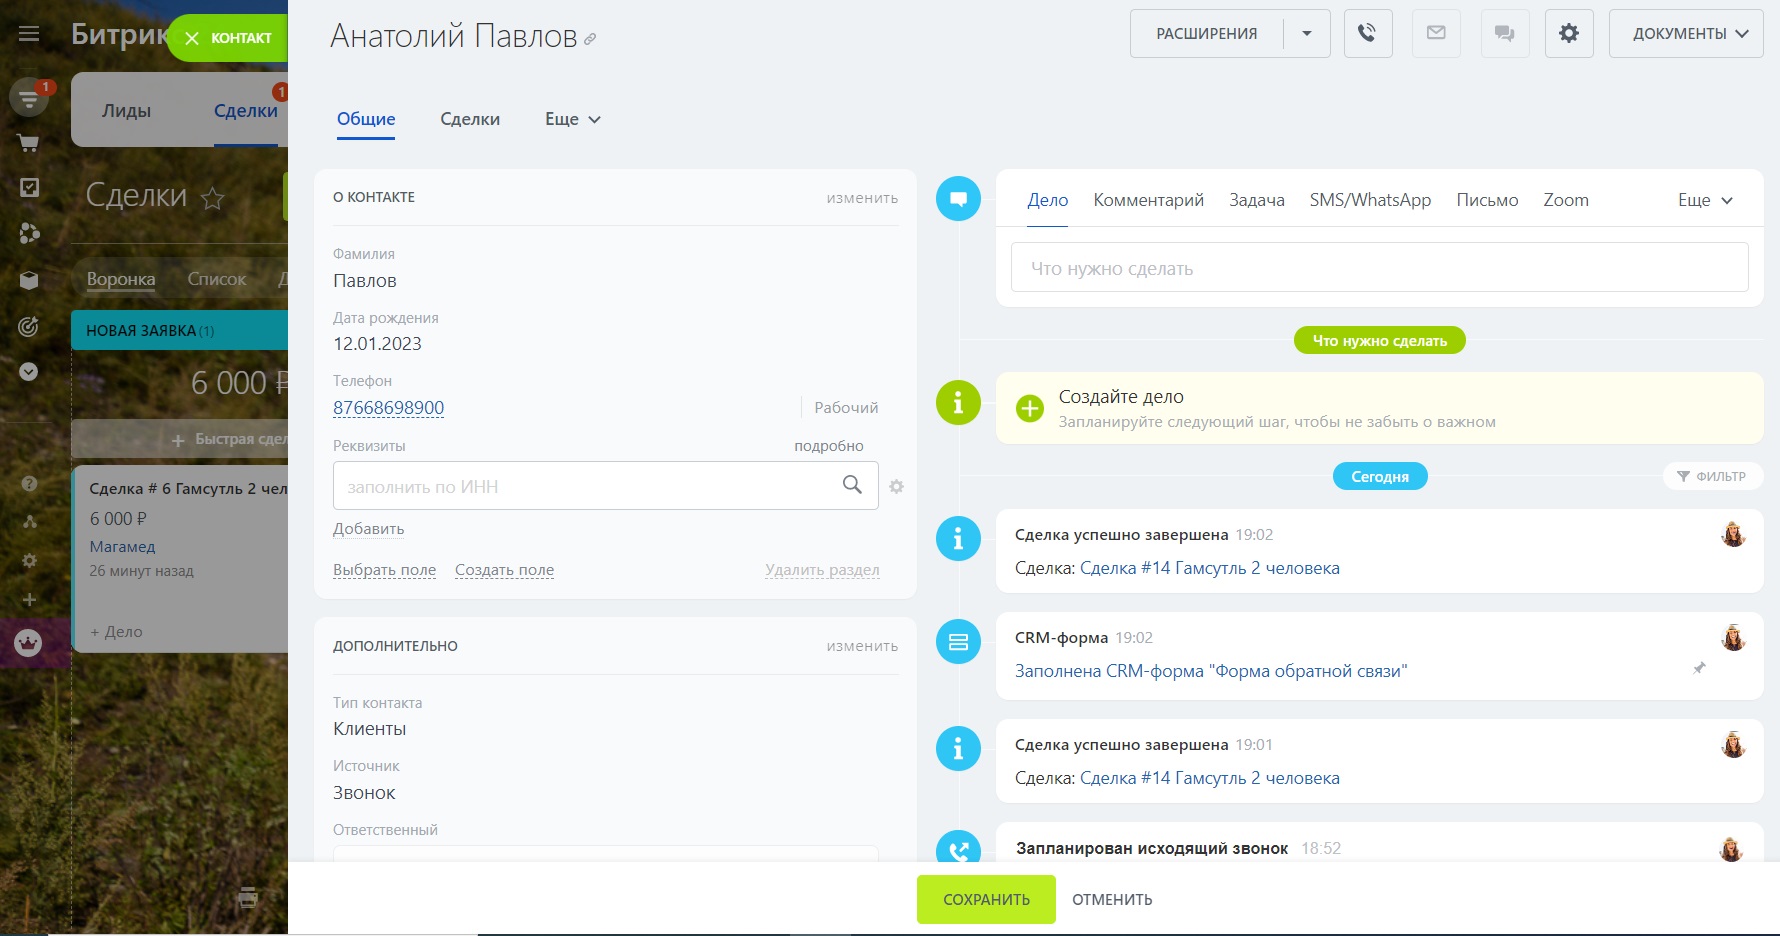Screen dimensions: 1780x936
Task: Click the 'Что нужно сделать' input field
Action: pyautogui.click(x=1379, y=268)
